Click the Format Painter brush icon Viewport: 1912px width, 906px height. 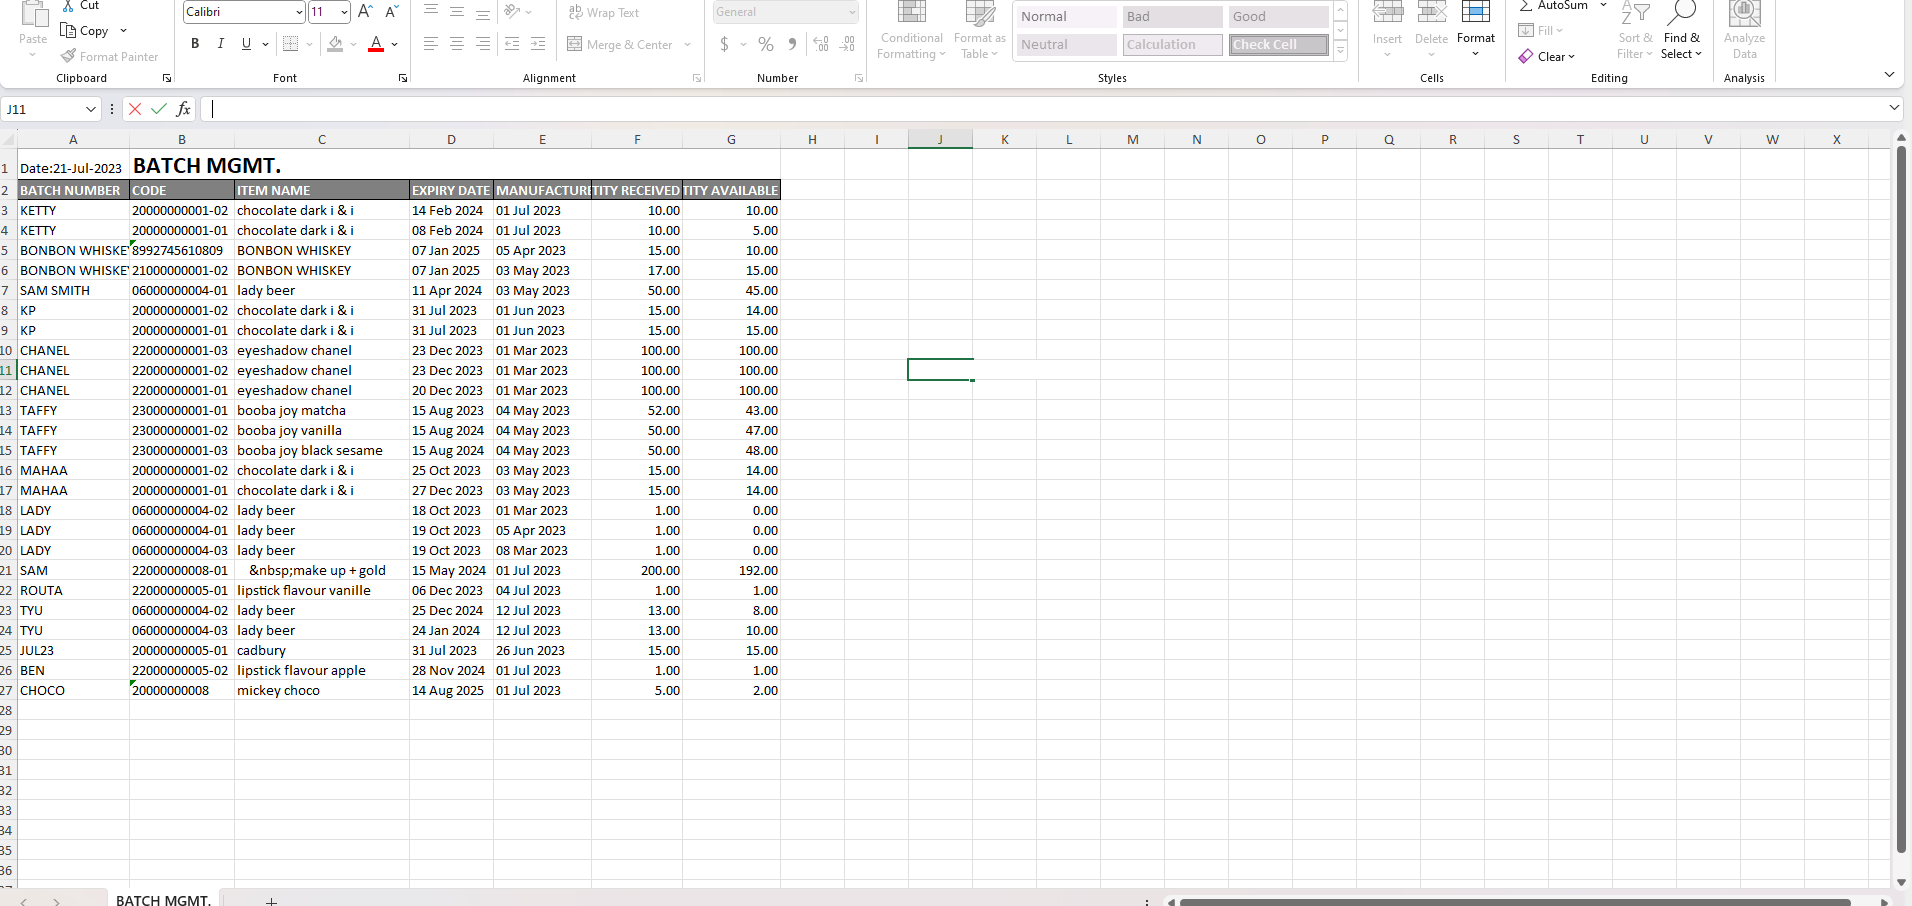tap(69, 57)
